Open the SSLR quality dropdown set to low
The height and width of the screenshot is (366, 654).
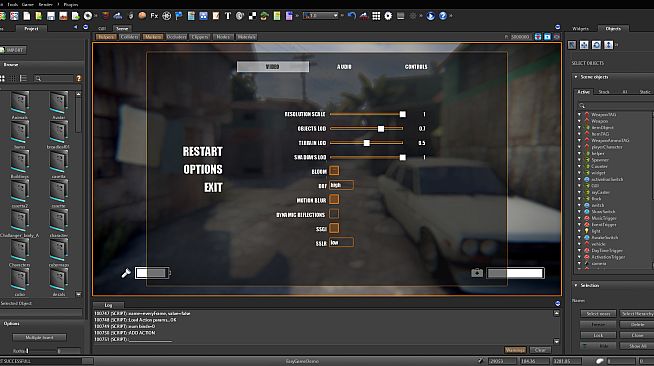341,242
